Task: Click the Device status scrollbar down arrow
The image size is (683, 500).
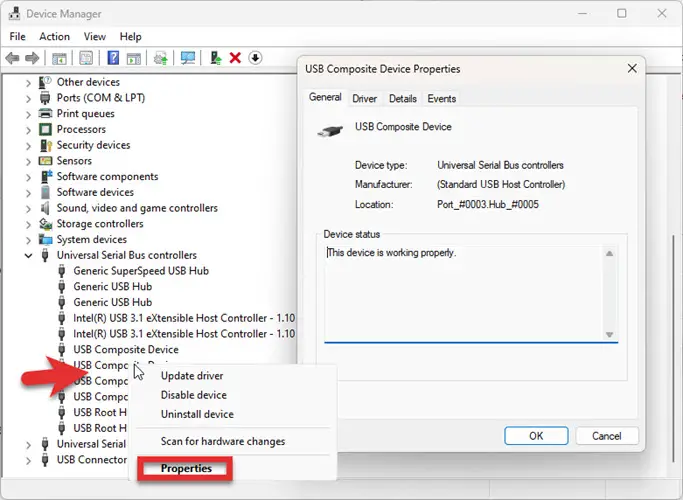Action: 609,334
